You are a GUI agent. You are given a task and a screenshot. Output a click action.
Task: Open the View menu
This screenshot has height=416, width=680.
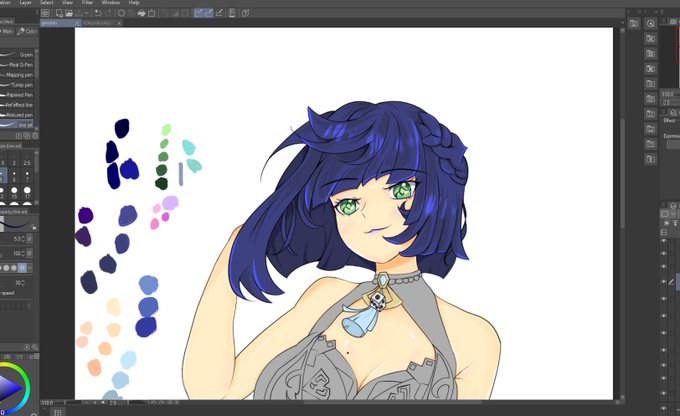[67, 2]
